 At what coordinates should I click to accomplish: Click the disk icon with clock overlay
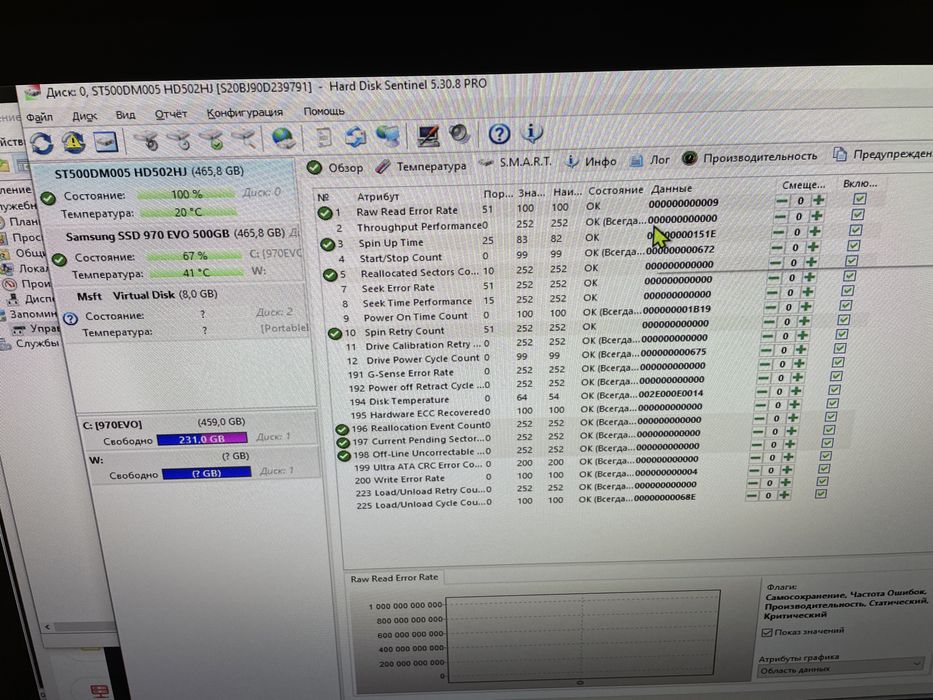click(x=179, y=140)
